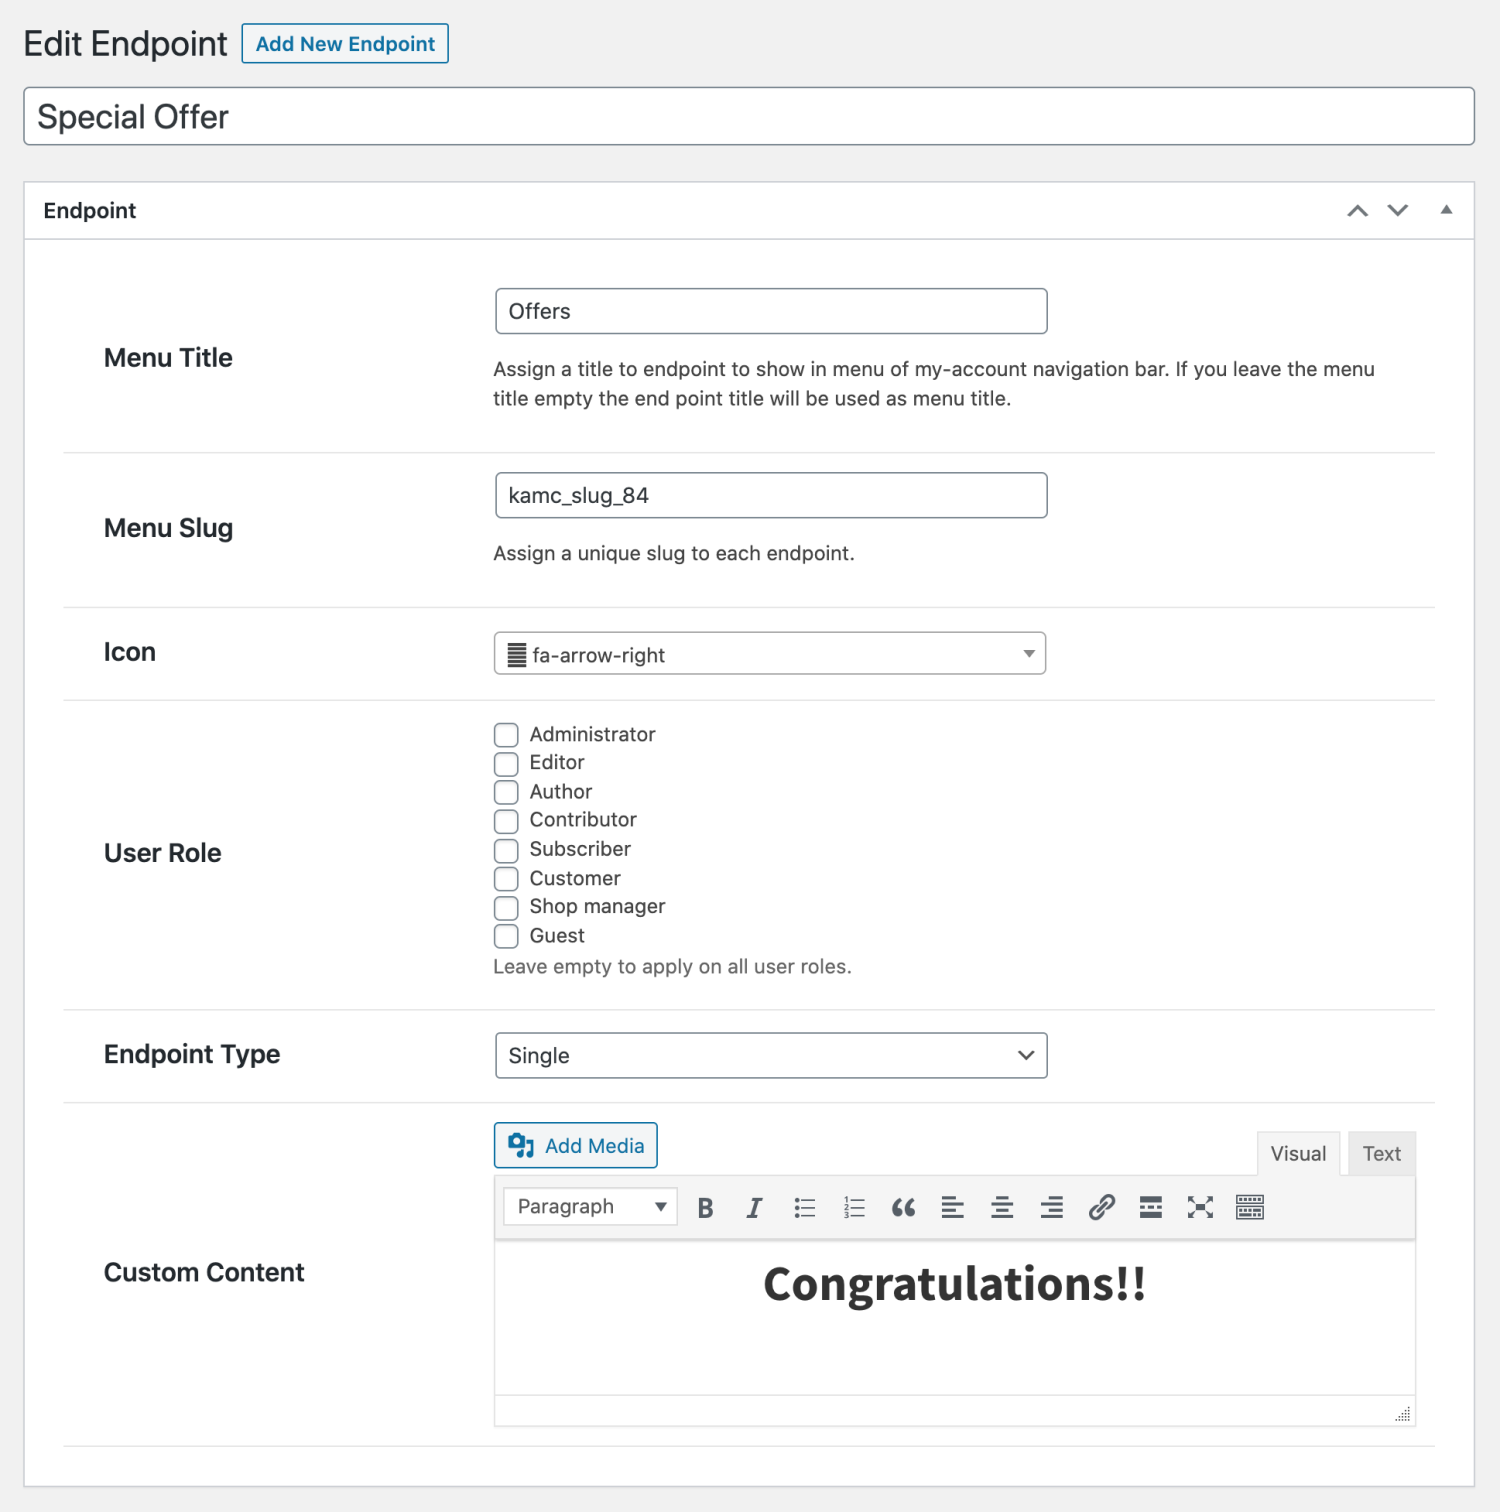Click the Add New Endpoint button

[345, 43]
